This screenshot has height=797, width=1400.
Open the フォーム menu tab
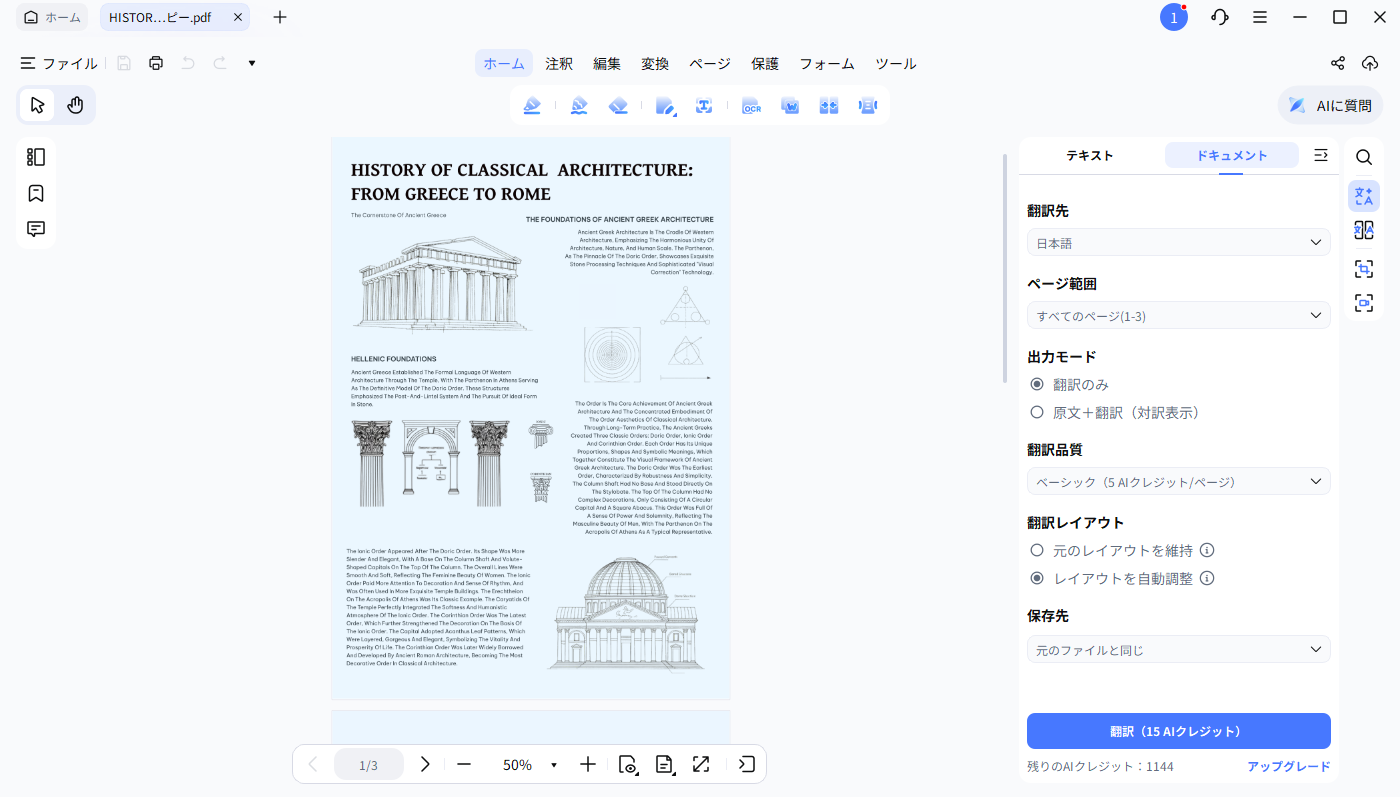[827, 63]
